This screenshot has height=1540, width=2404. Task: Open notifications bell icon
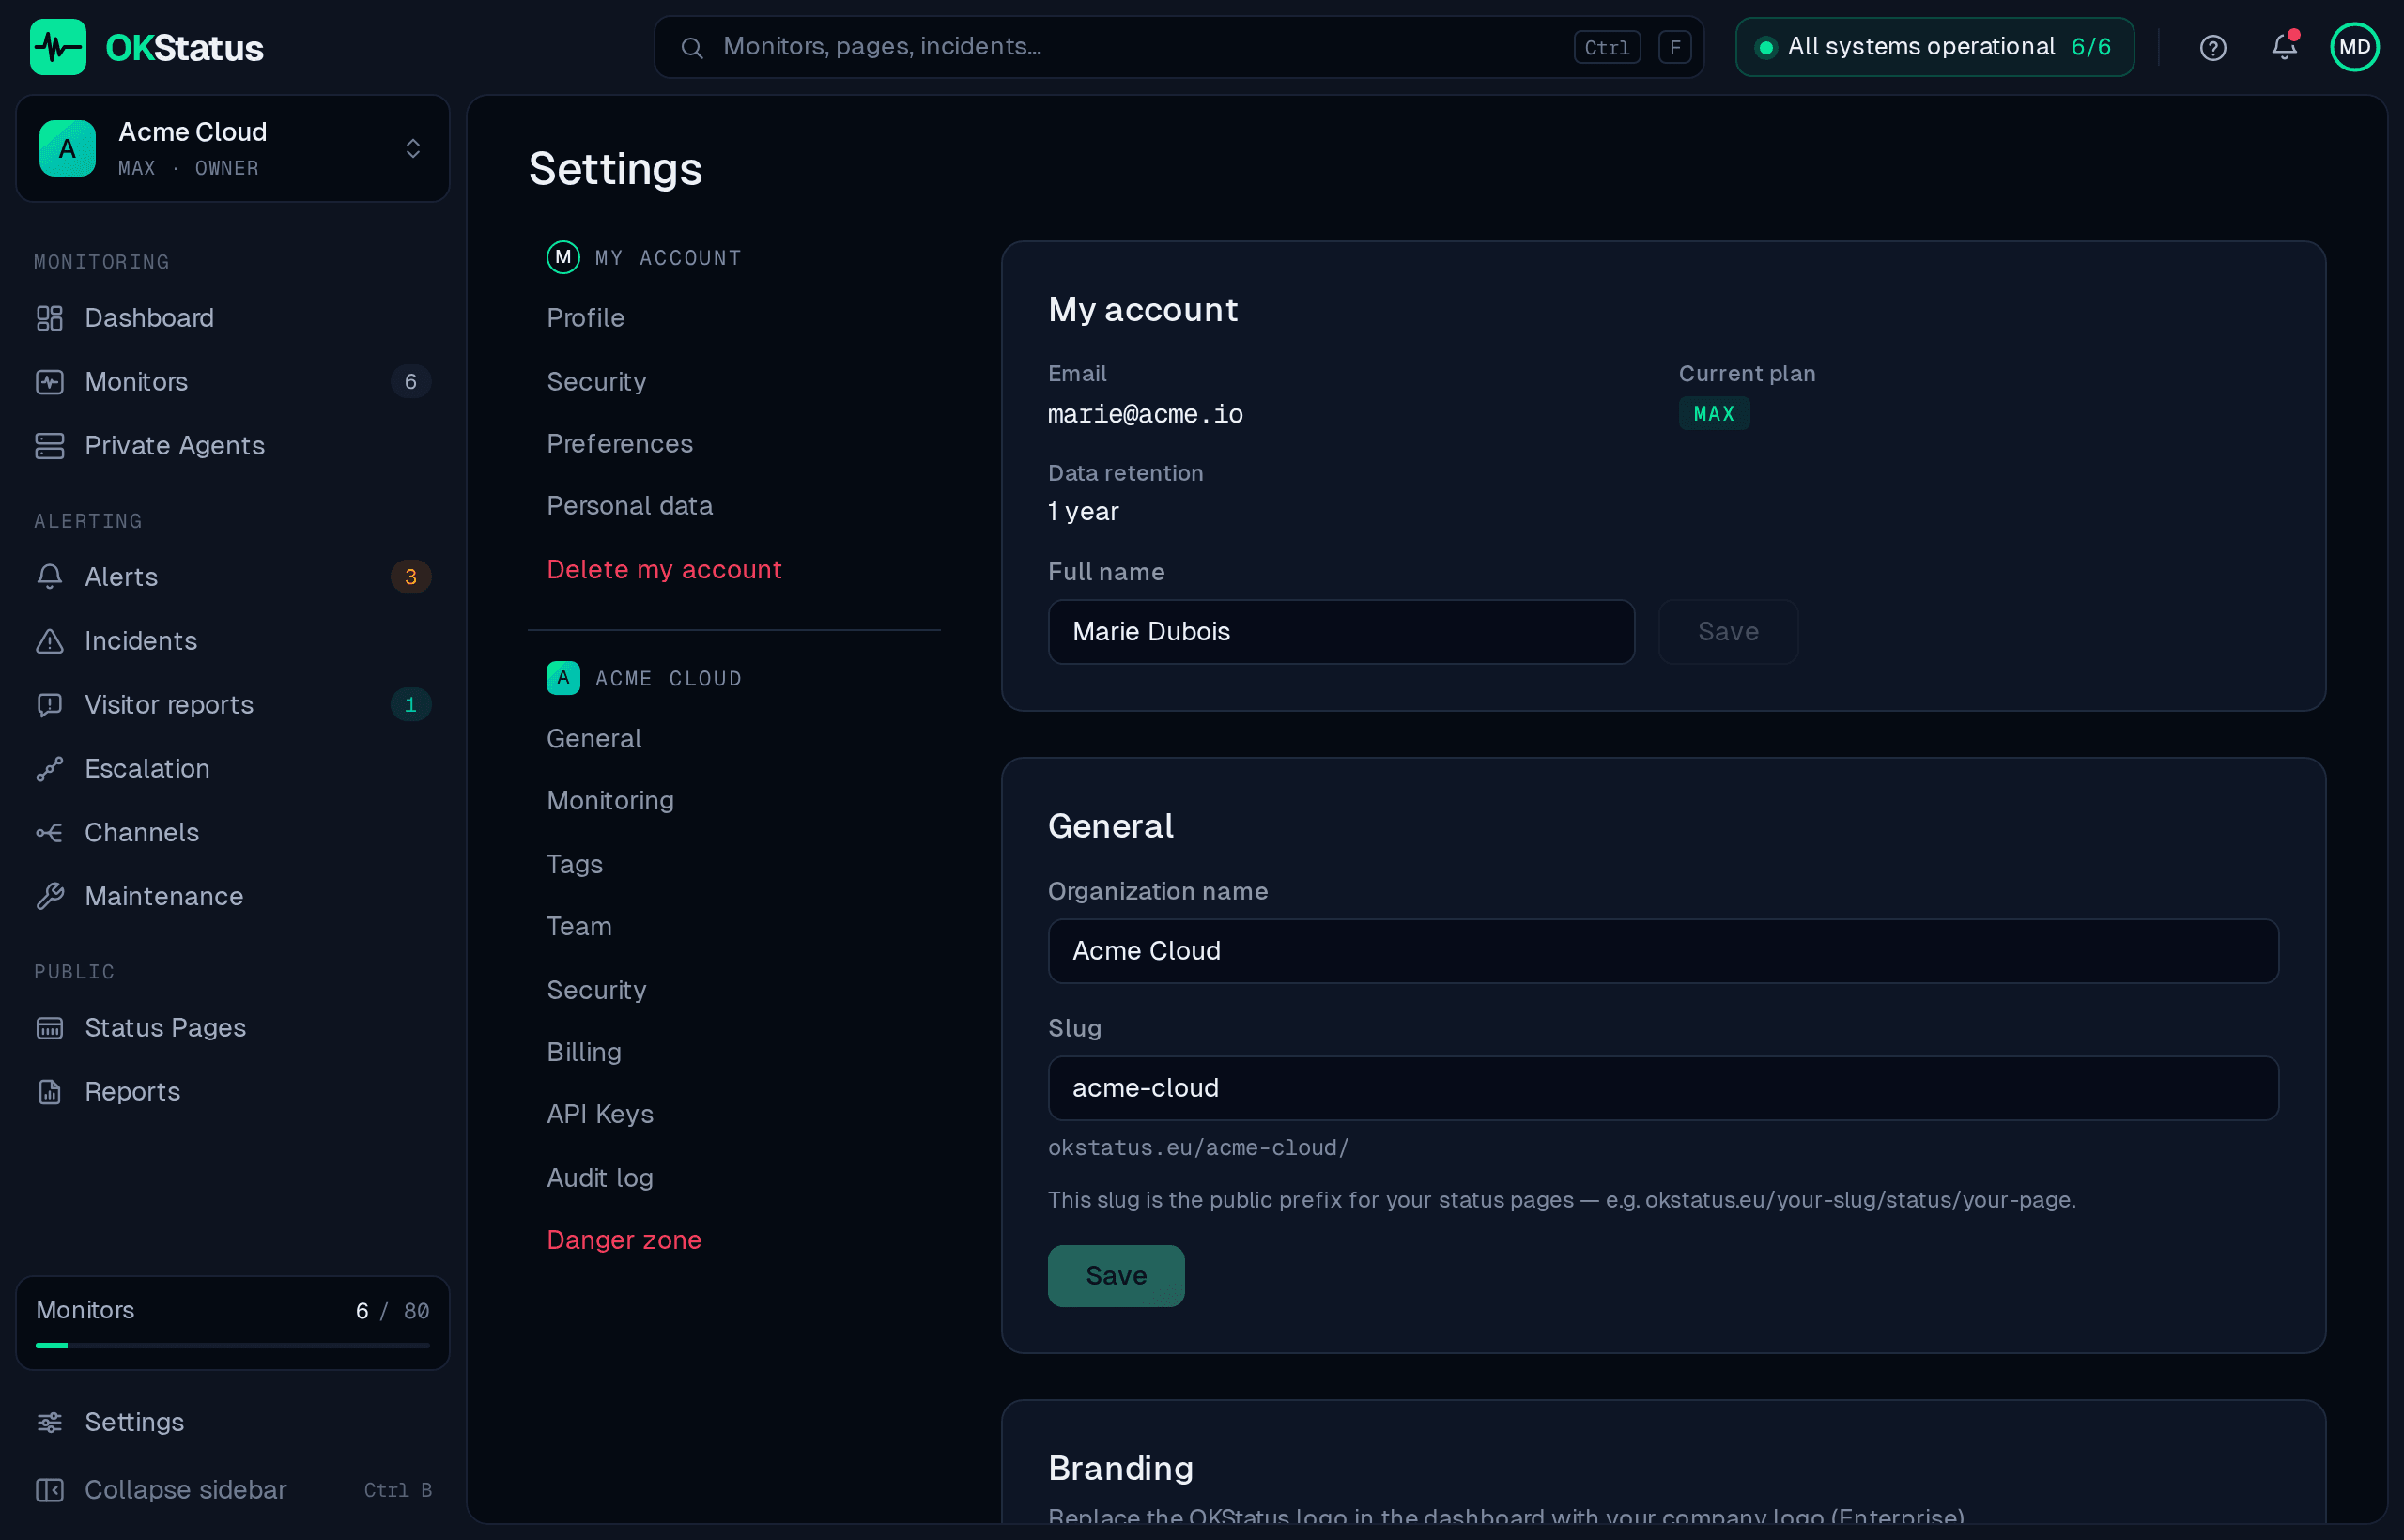[2284, 46]
